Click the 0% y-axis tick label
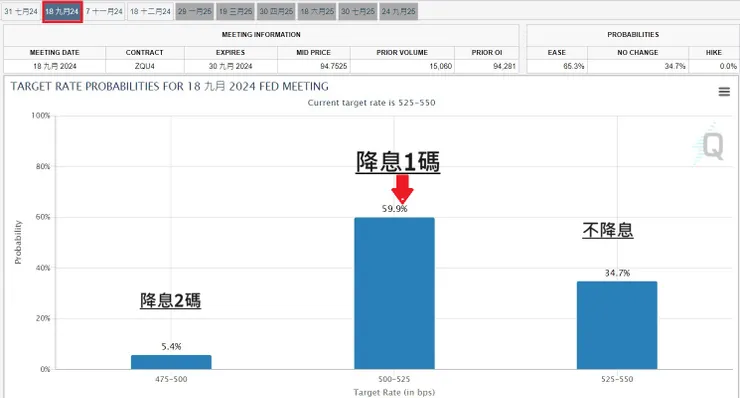Viewport: 740px width, 398px height. (45, 369)
